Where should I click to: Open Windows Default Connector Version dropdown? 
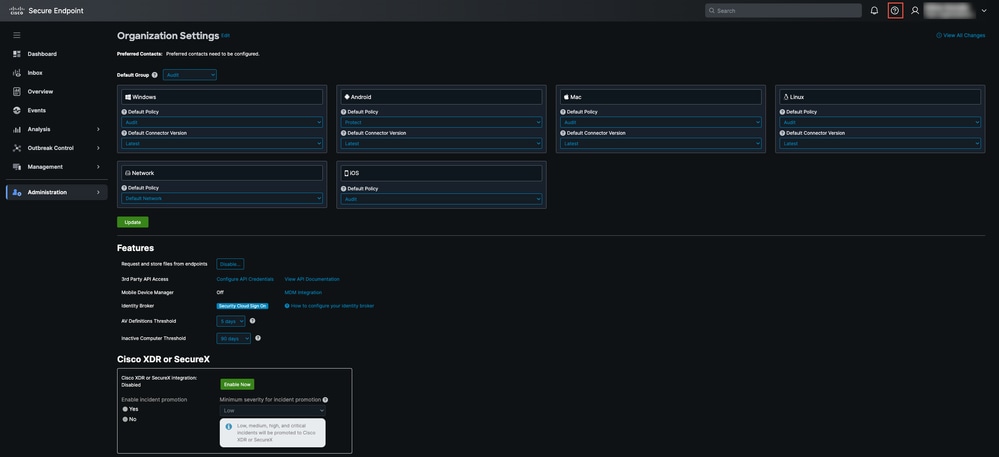pos(222,144)
